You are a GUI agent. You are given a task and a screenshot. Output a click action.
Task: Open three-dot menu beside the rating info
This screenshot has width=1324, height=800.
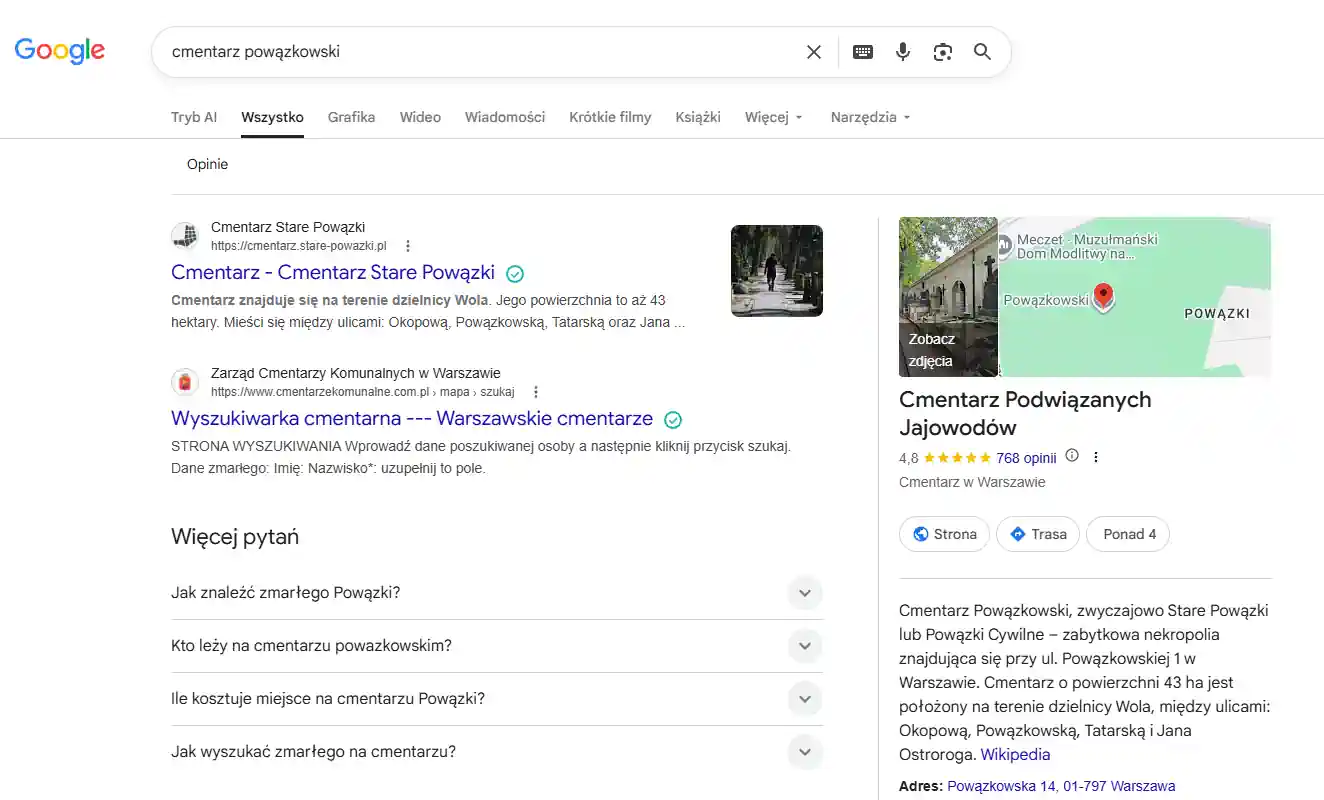[1096, 457]
